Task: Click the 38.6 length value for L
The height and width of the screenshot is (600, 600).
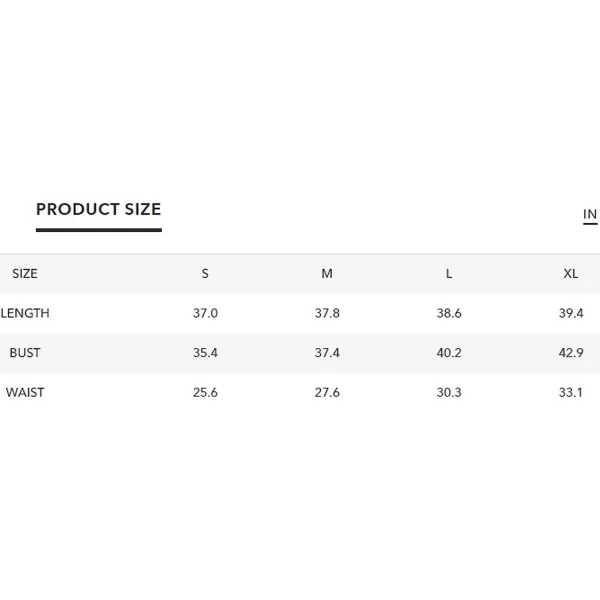Action: (x=449, y=313)
